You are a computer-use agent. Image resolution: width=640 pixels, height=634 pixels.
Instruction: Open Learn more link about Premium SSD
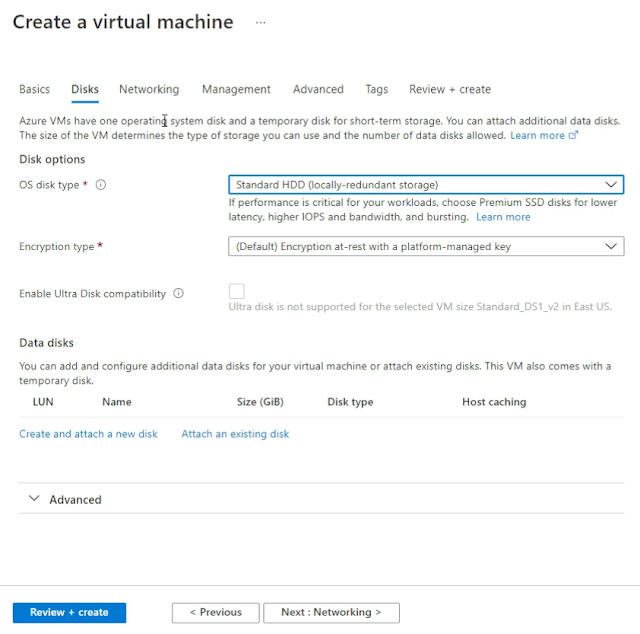(x=503, y=217)
